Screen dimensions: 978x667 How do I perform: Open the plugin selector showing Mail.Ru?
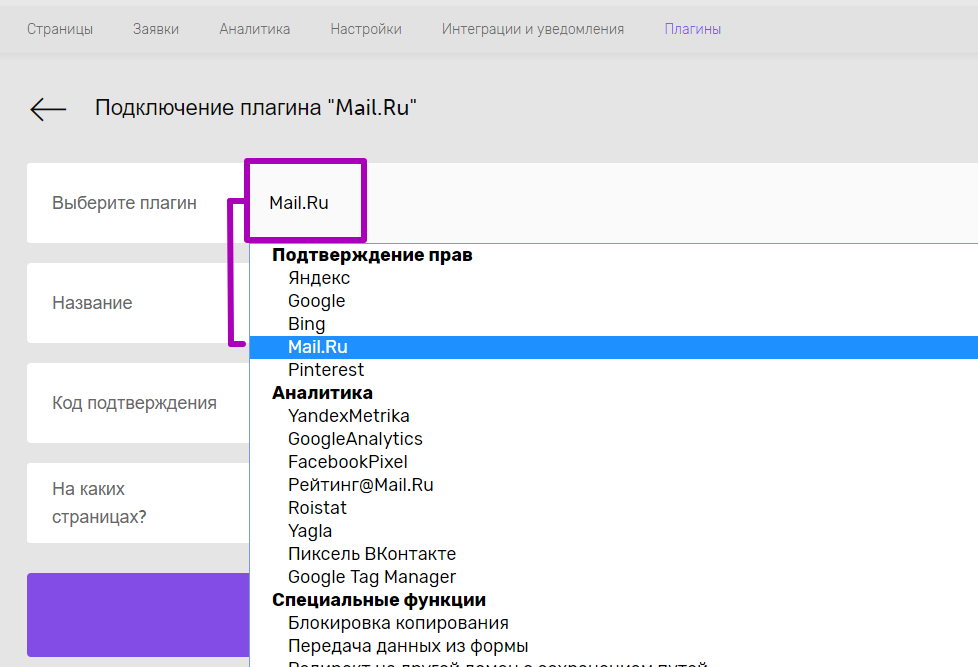click(614, 203)
